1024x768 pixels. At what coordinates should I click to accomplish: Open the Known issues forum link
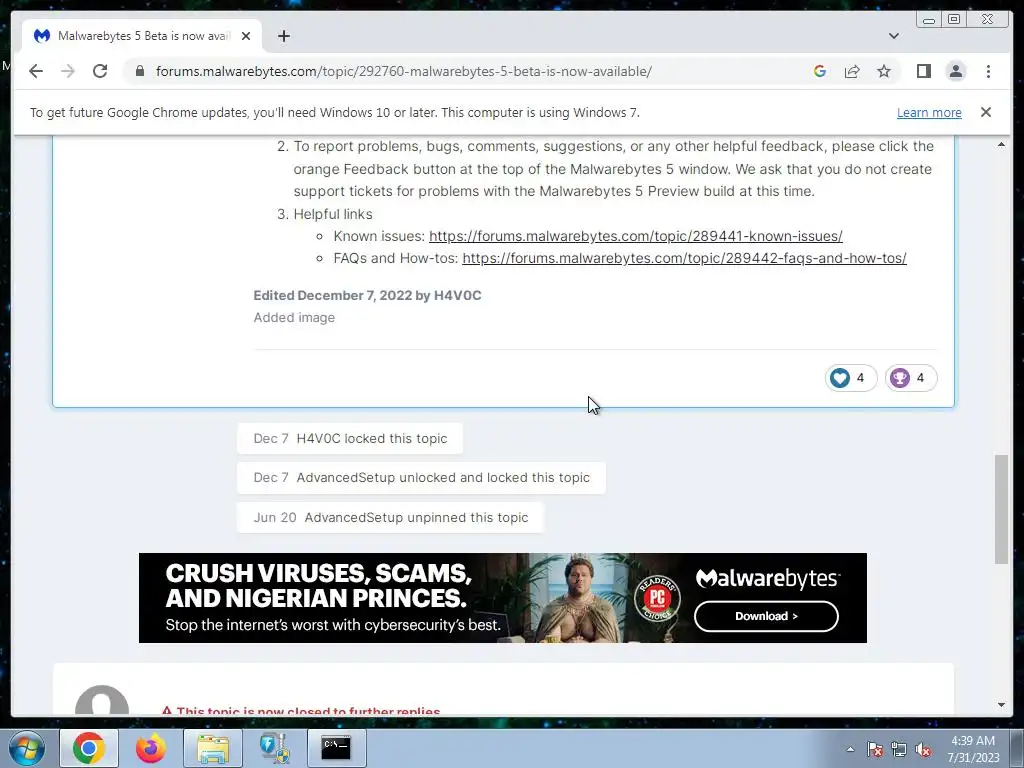pos(635,236)
